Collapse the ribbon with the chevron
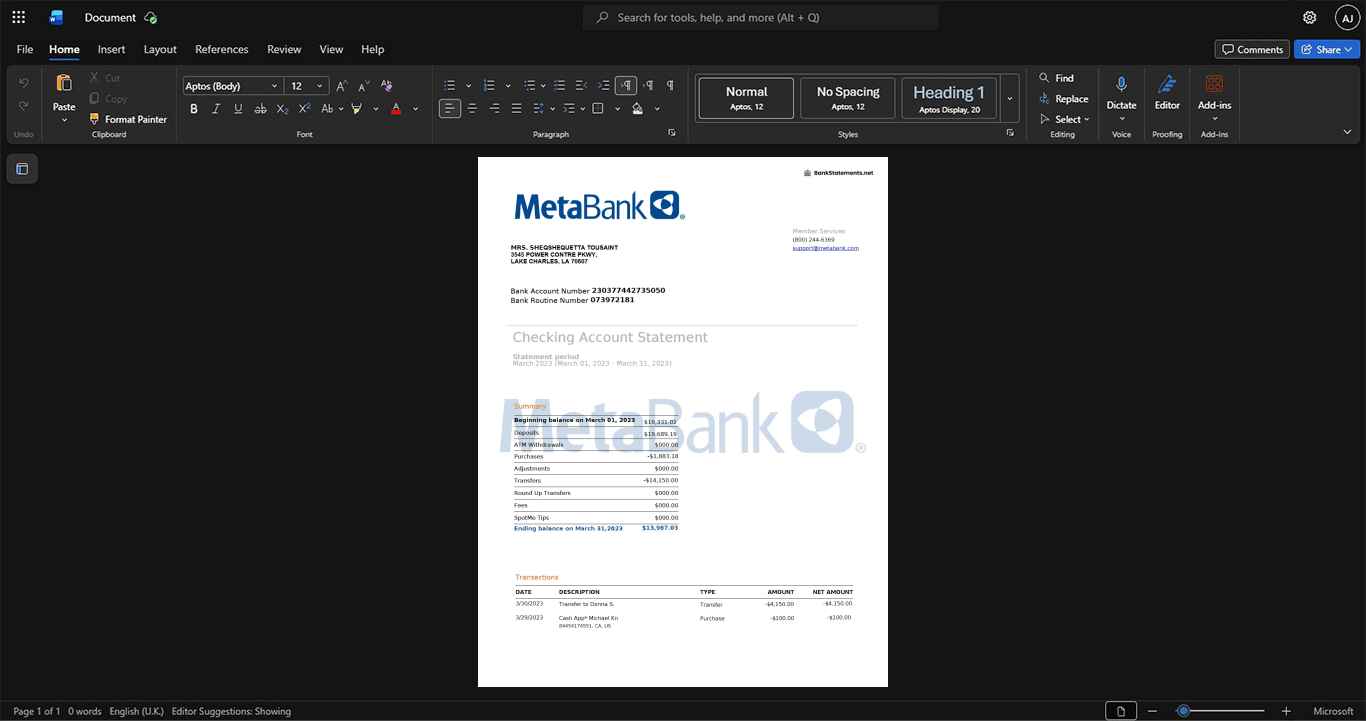 1347,132
